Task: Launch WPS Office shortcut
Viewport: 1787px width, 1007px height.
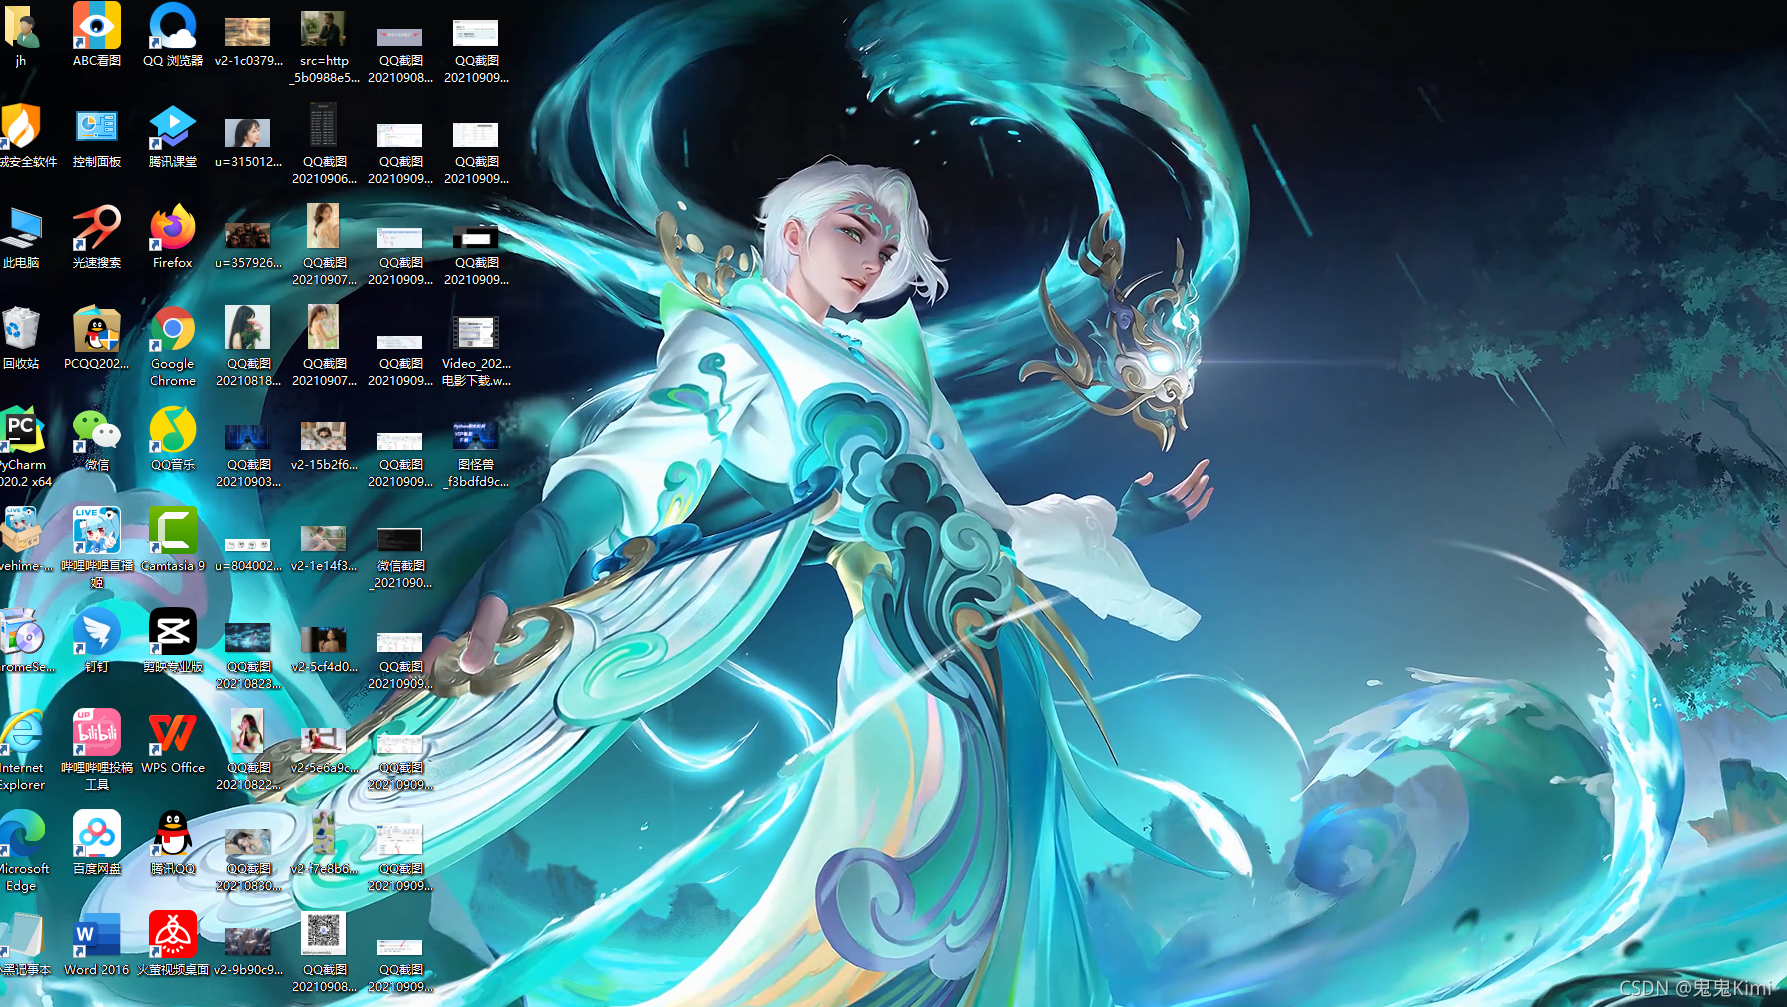Action: click(x=173, y=742)
